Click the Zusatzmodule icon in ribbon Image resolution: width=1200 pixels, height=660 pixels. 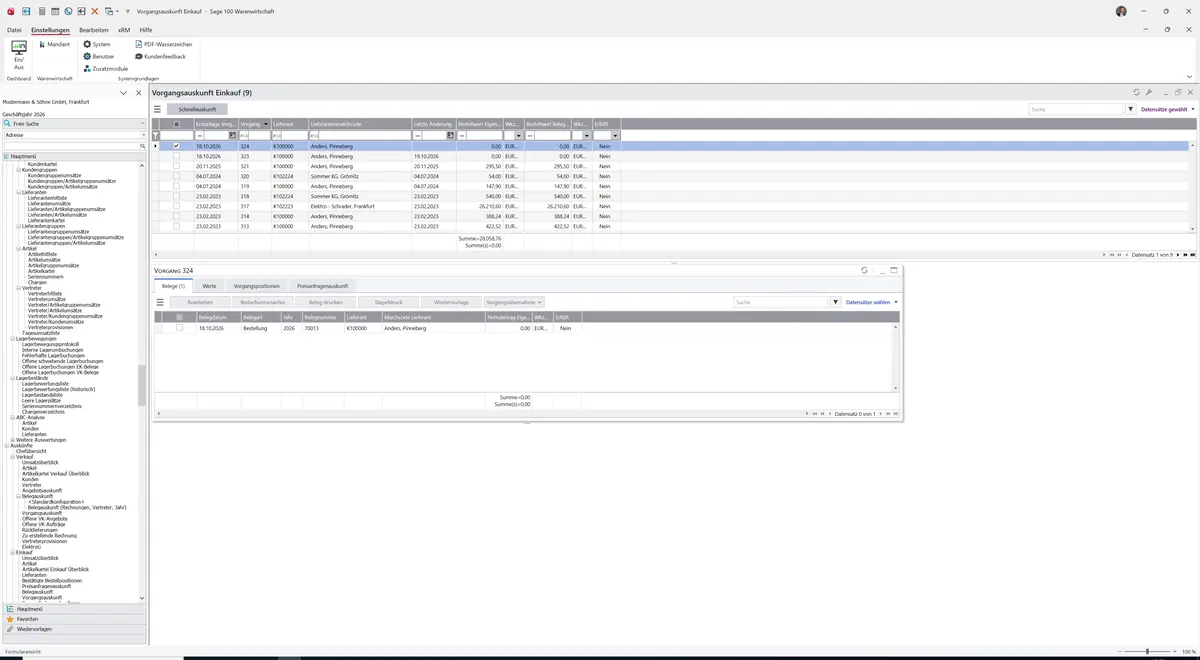pos(87,68)
